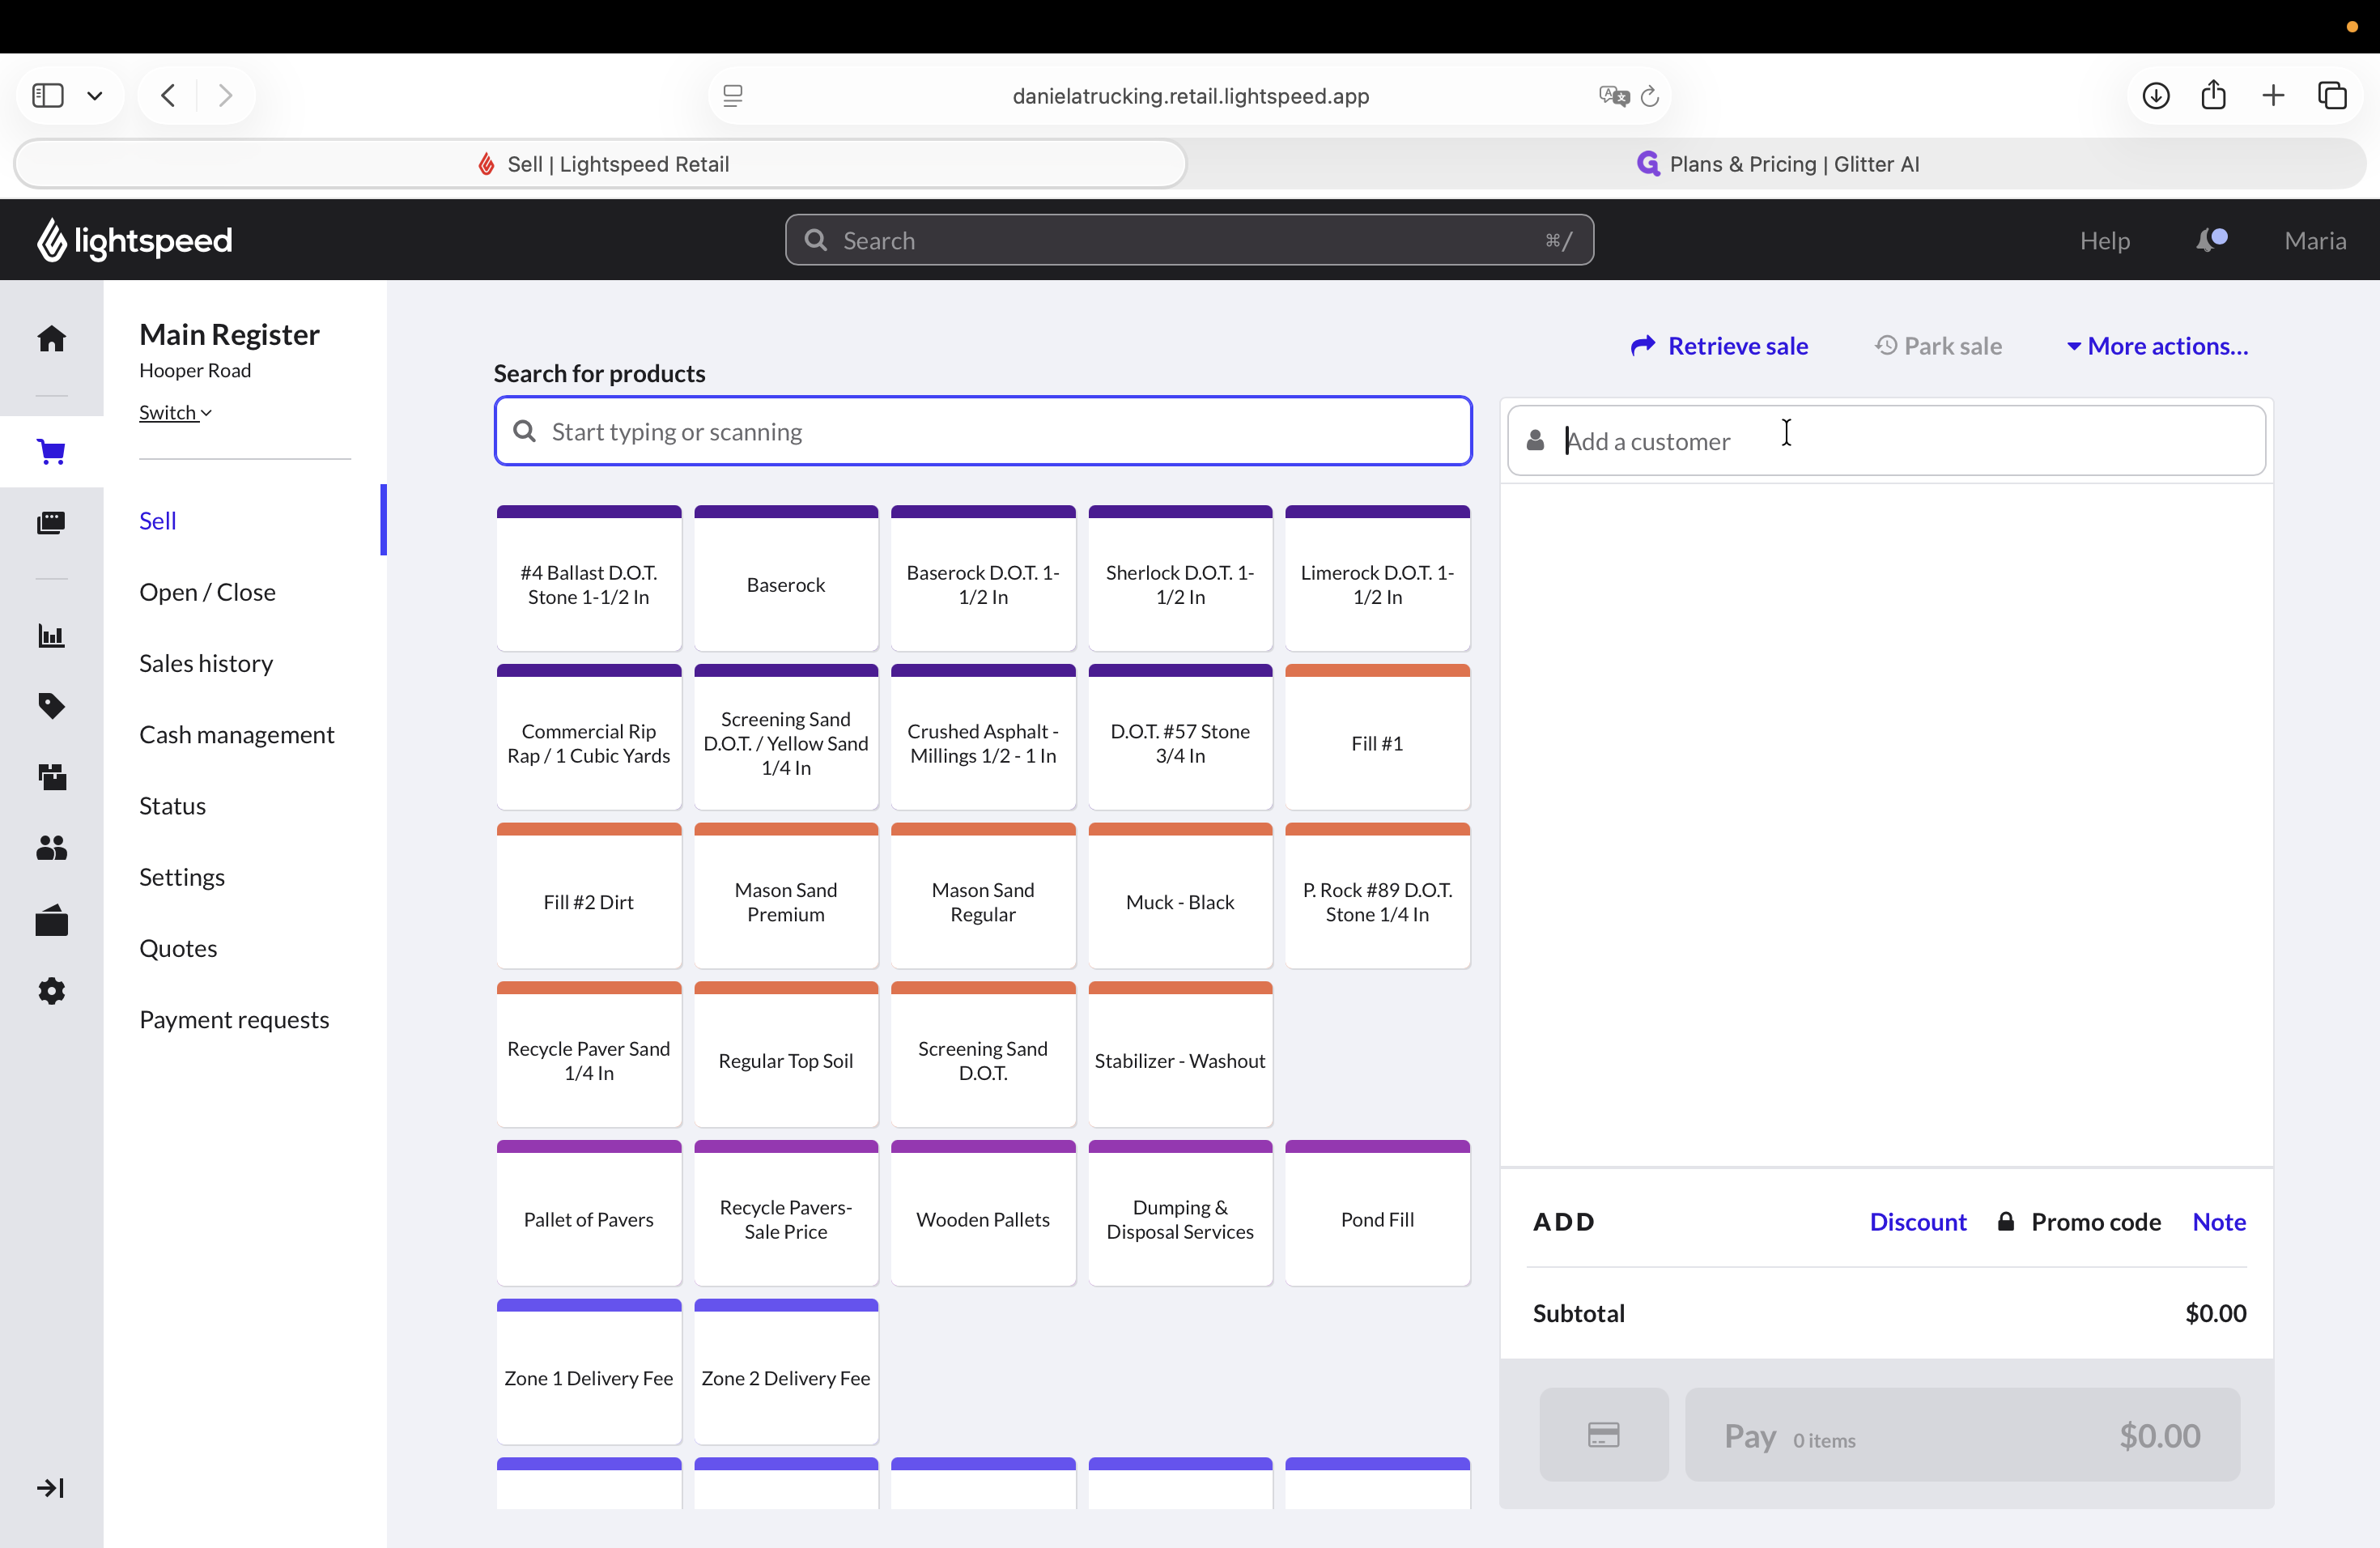Add a Discount to the sale
The width and height of the screenshot is (2380, 1548).
pos(1917,1222)
